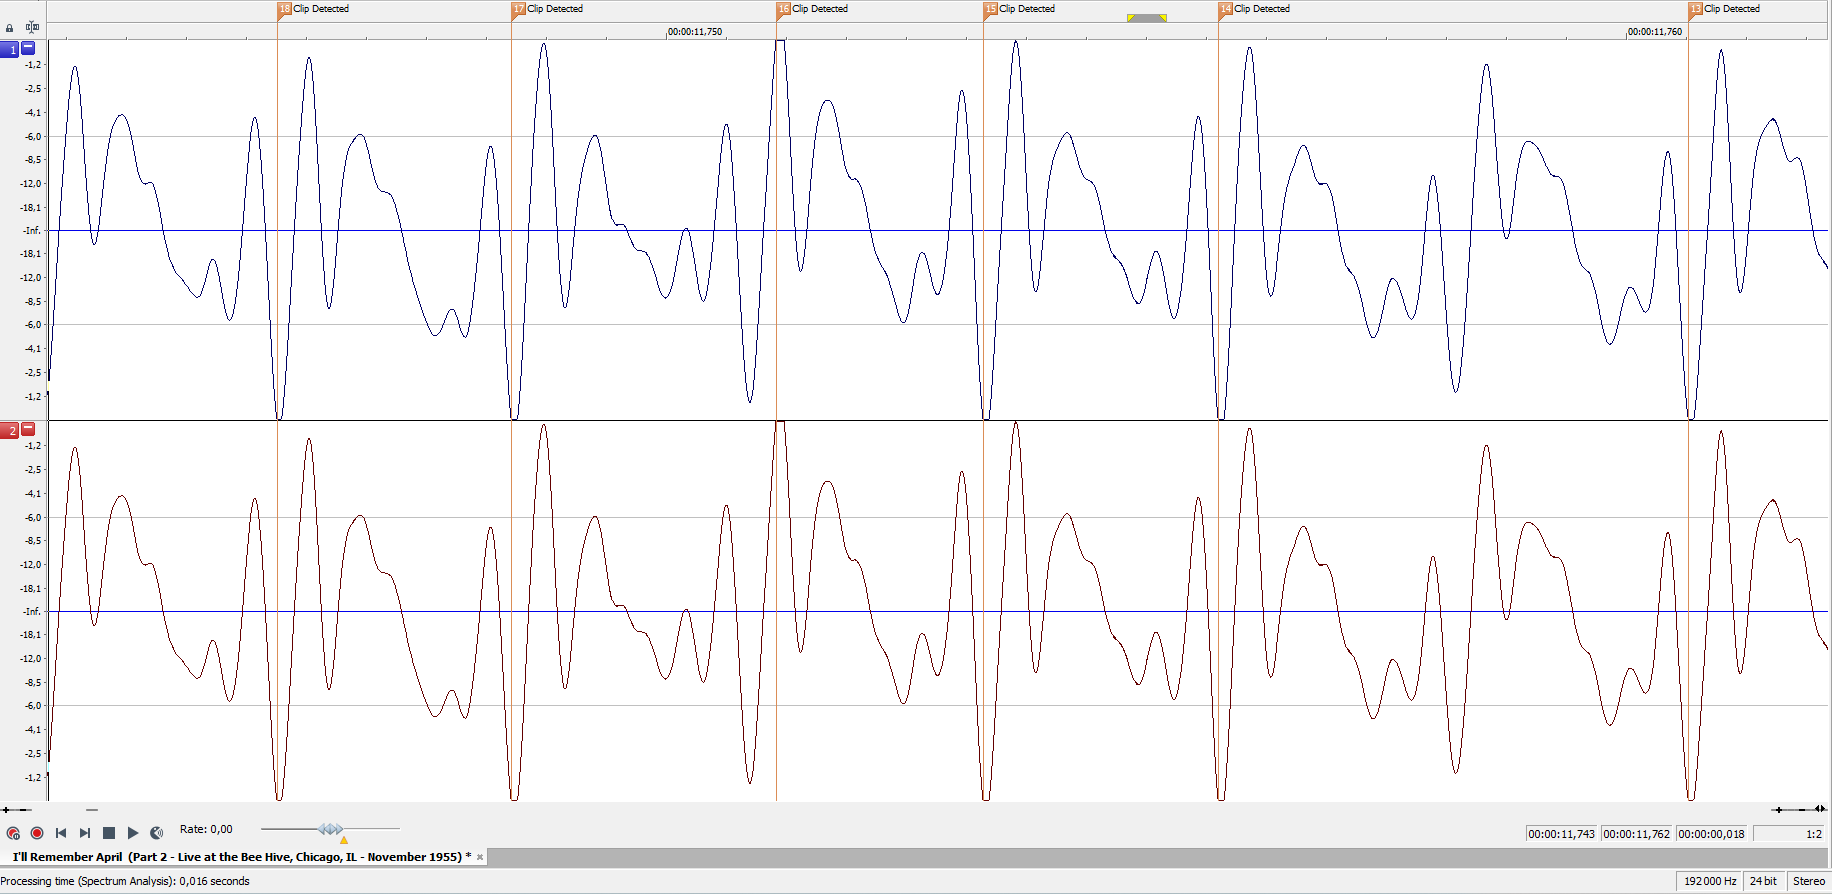Screen dimensions: 1832x894
Task: Collapse channel 2 with red minus button
Action: tap(28, 430)
